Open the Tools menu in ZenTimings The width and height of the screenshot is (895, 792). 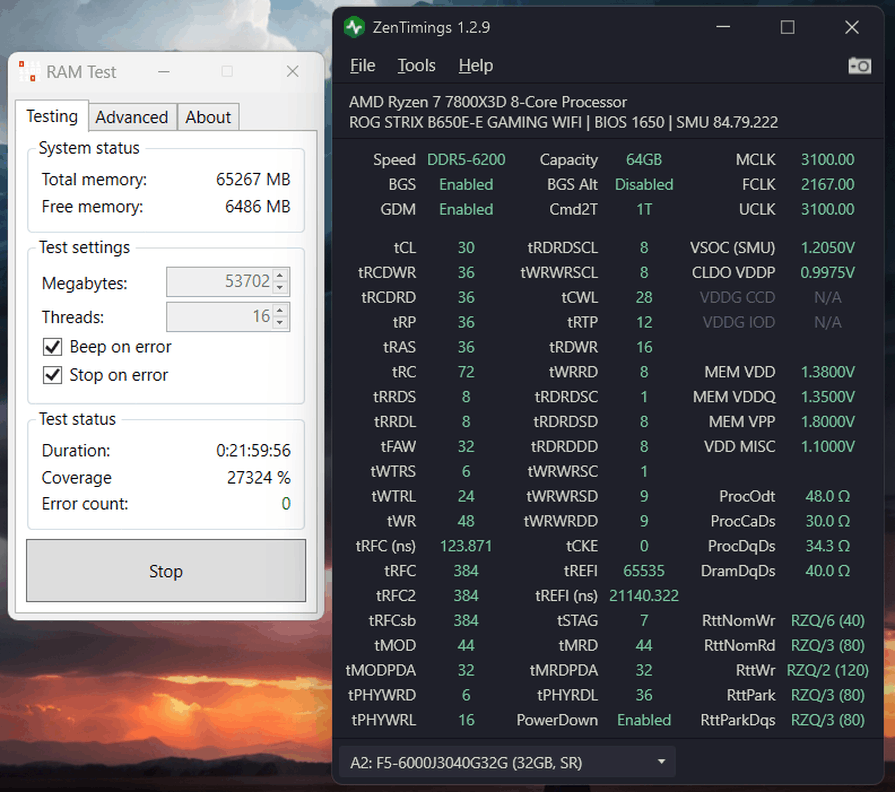416,66
